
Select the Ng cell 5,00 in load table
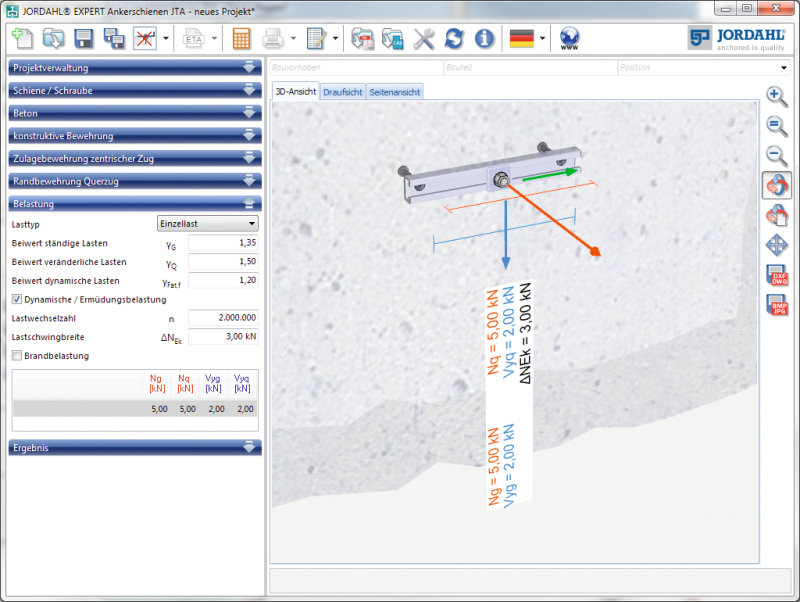pos(158,409)
